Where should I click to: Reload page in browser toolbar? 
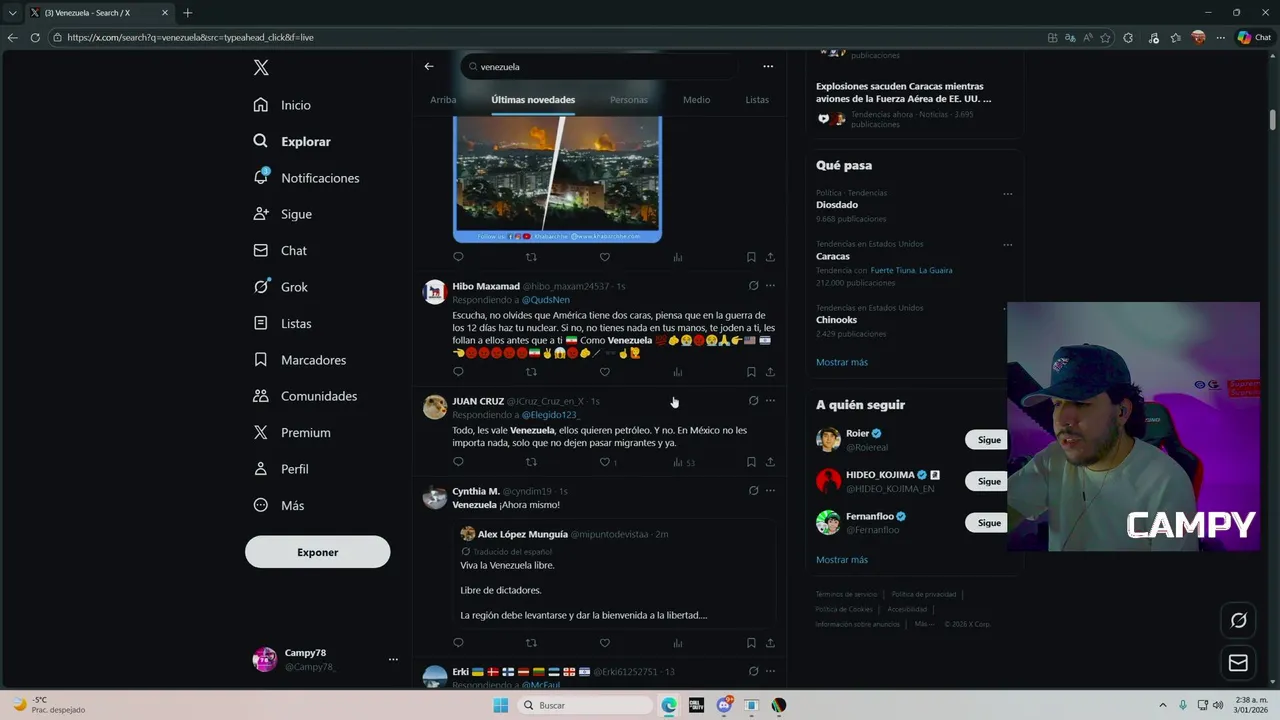(35, 37)
